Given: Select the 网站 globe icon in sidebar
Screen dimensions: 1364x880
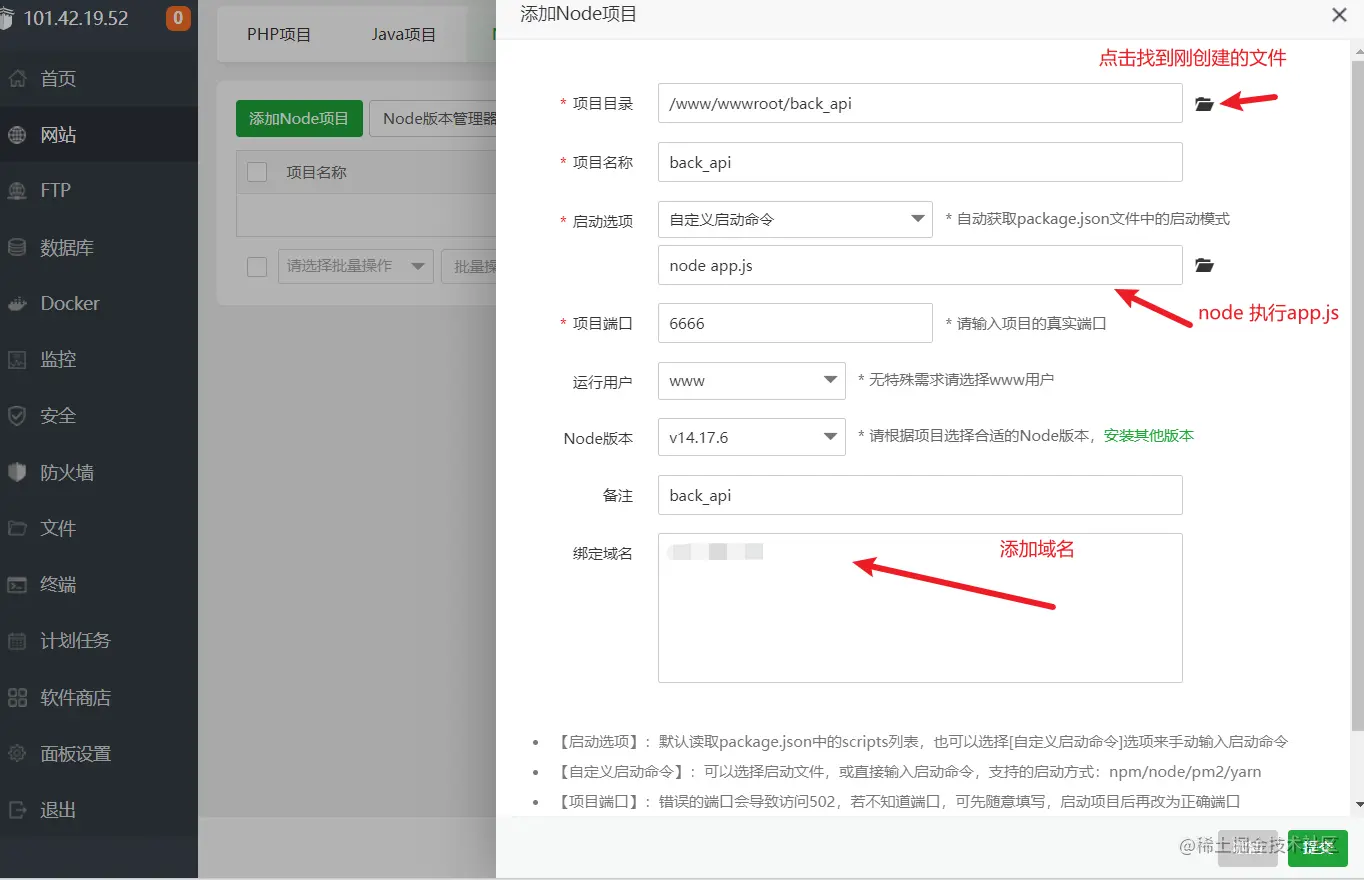Looking at the screenshot, I should [16, 135].
